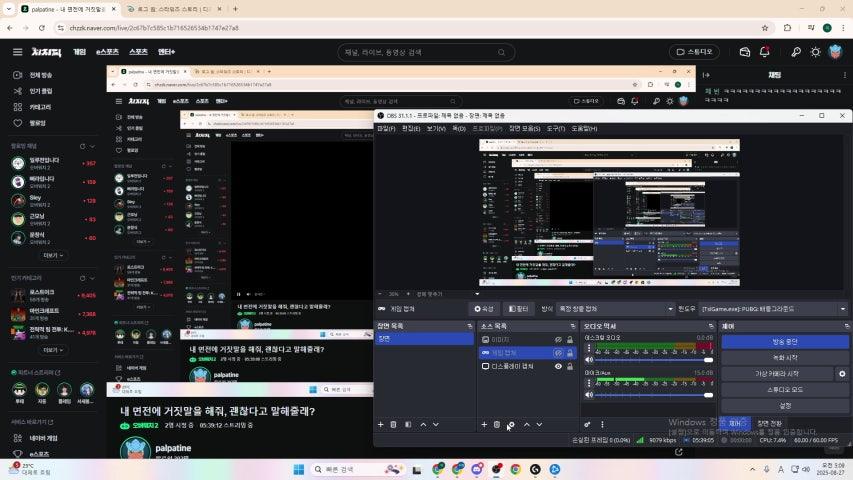Open the 장면 모음(S) menu in OBS
This screenshot has height=480, width=853.
[524, 128]
